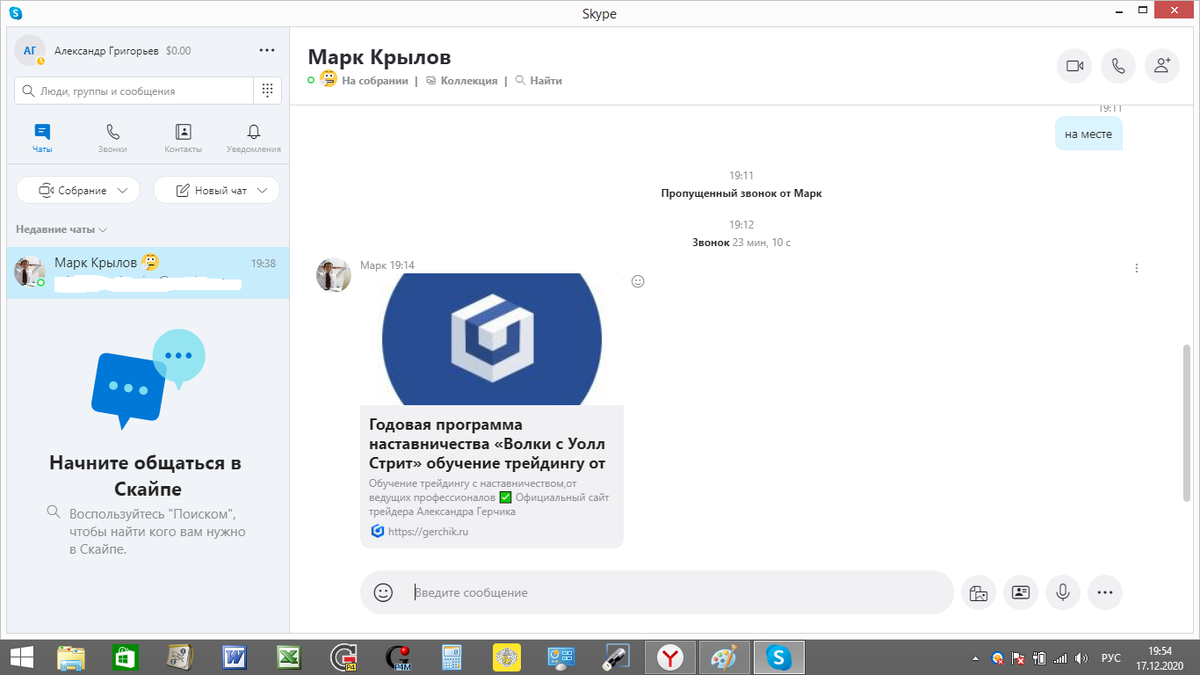Open the emoji picker in message box

pyautogui.click(x=383, y=592)
